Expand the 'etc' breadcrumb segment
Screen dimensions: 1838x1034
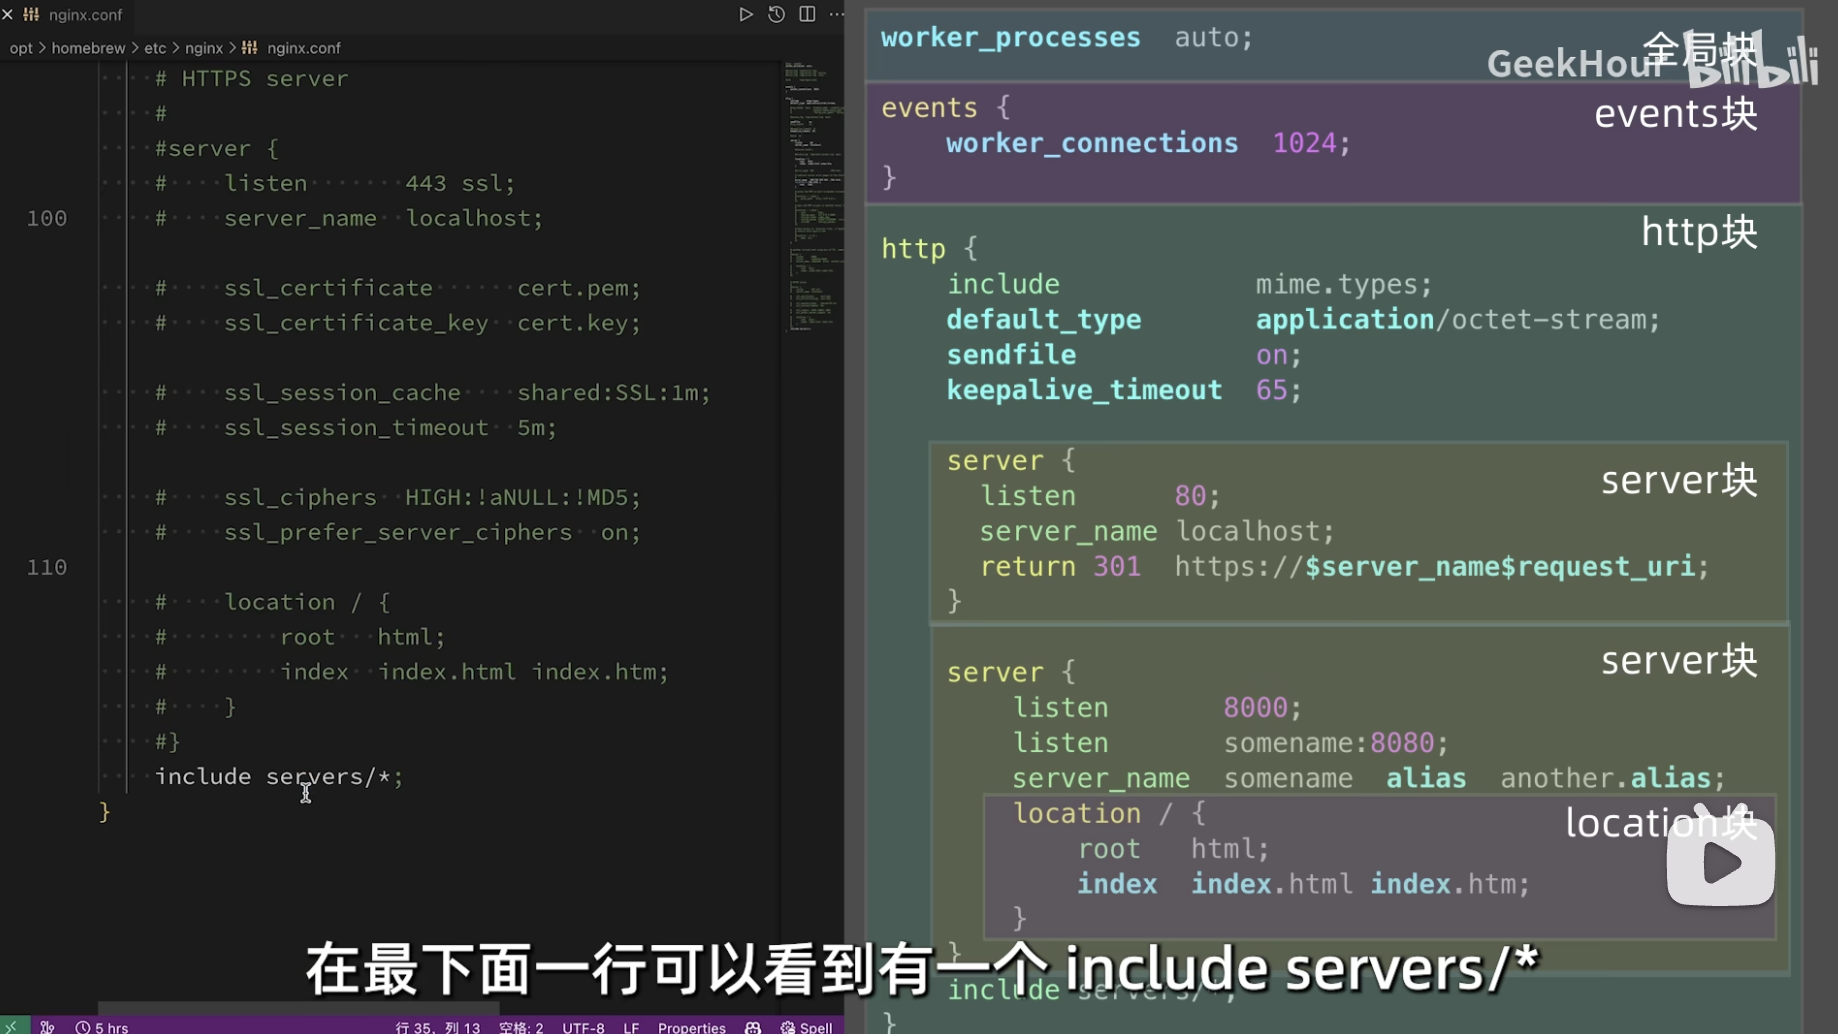[155, 48]
